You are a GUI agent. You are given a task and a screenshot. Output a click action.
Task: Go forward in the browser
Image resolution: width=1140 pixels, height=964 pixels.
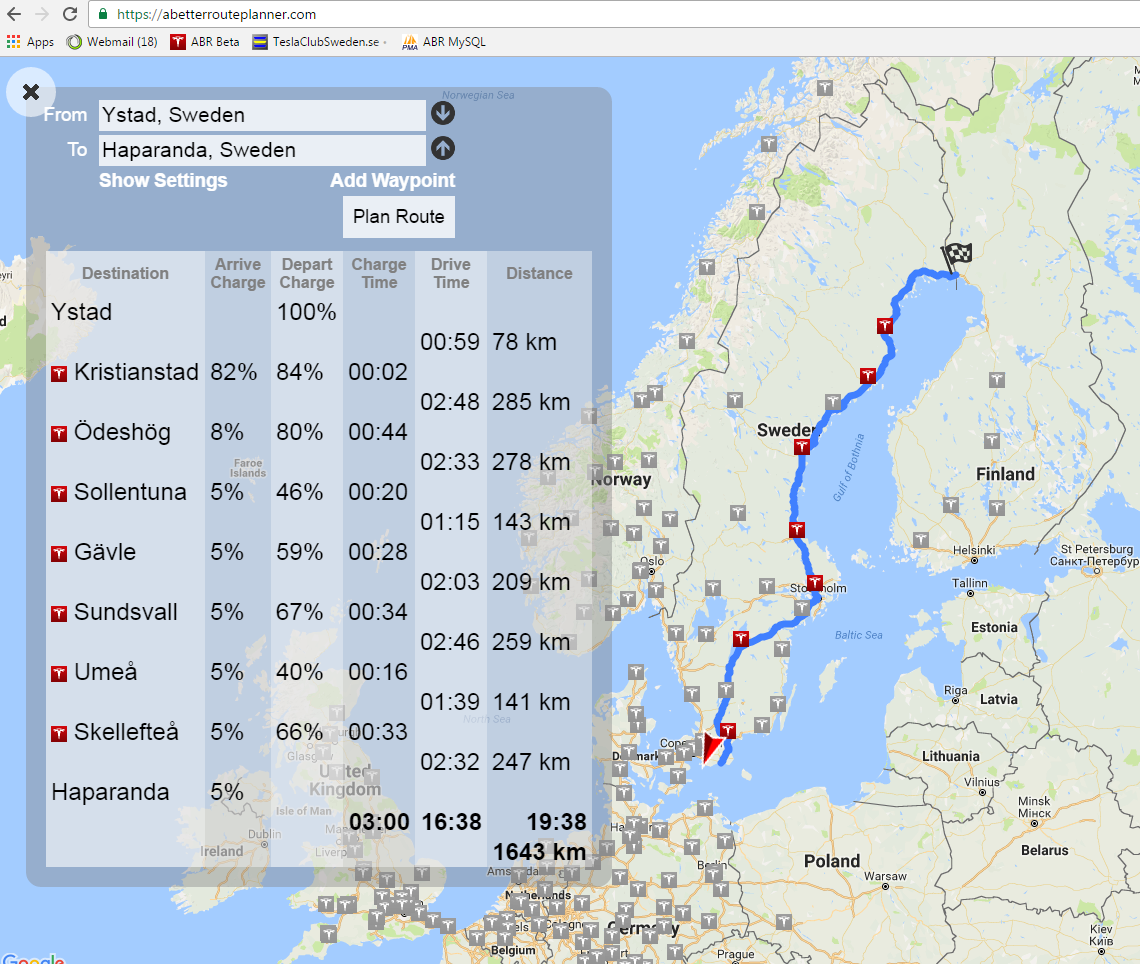click(41, 14)
